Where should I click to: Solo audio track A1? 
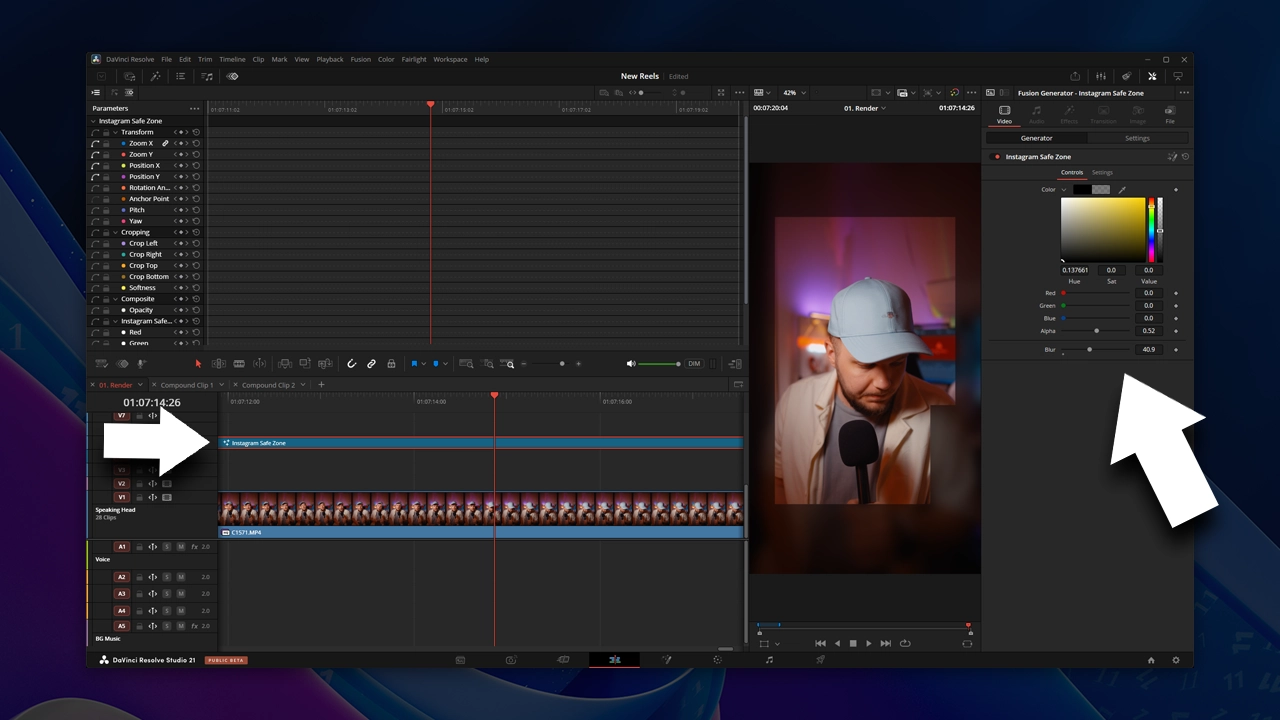pyautogui.click(x=167, y=547)
